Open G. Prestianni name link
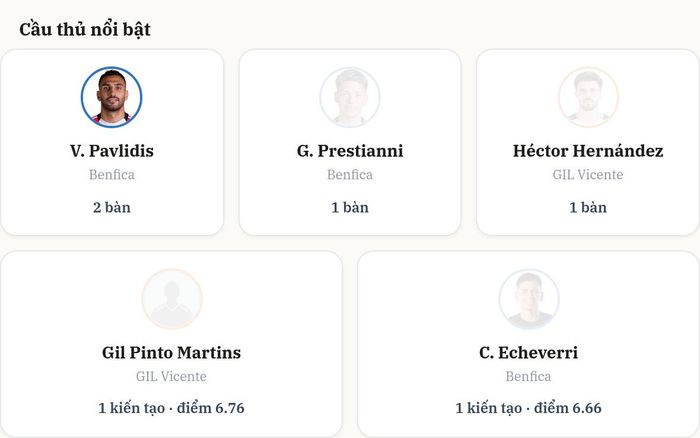Viewport: 700px width, 438px height. 350,151
